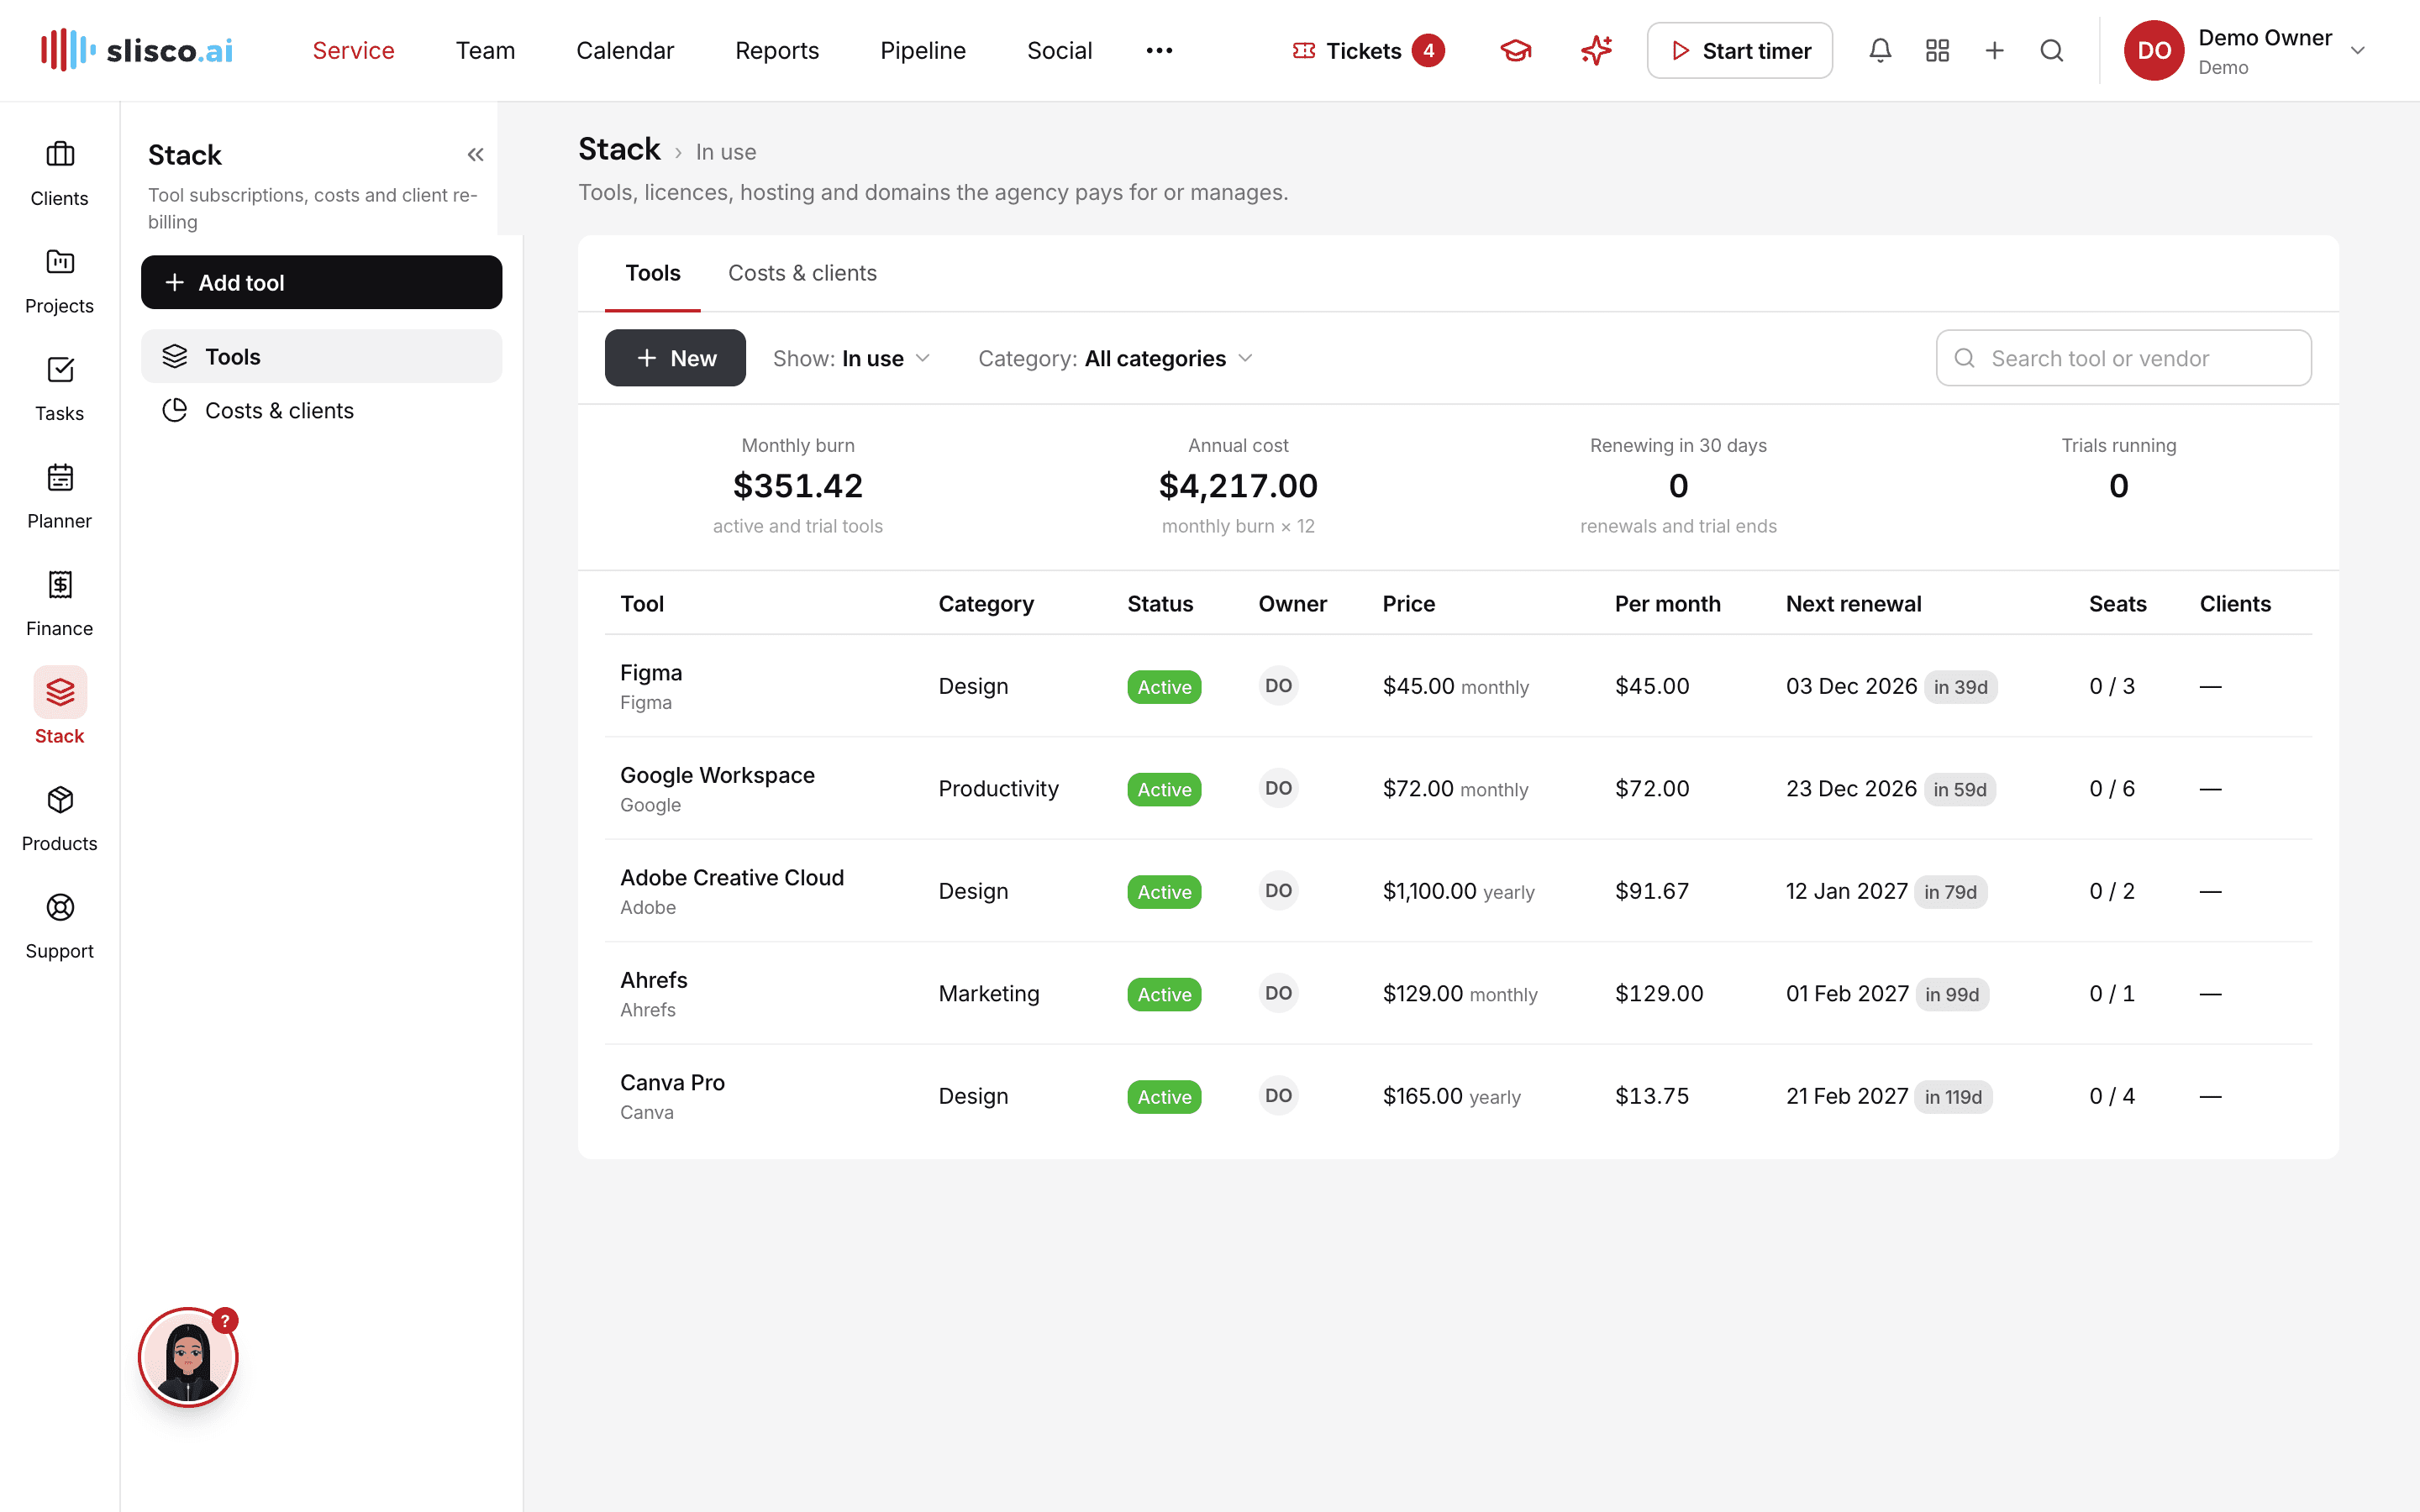2420x1512 pixels.
Task: Click Google Workspace owner DO badge
Action: (x=1278, y=788)
